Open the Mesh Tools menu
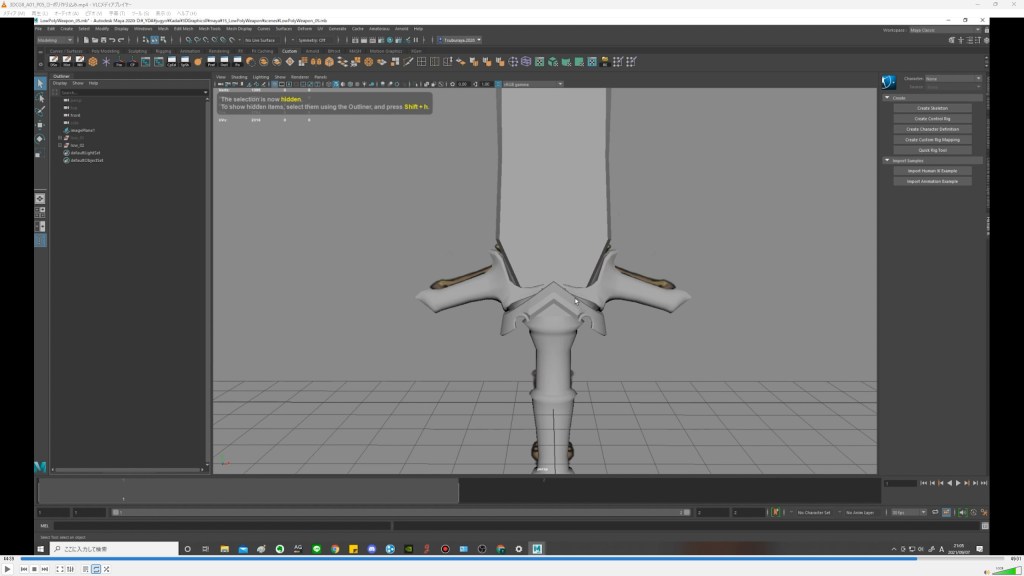This screenshot has width=1024, height=576. [x=209, y=29]
